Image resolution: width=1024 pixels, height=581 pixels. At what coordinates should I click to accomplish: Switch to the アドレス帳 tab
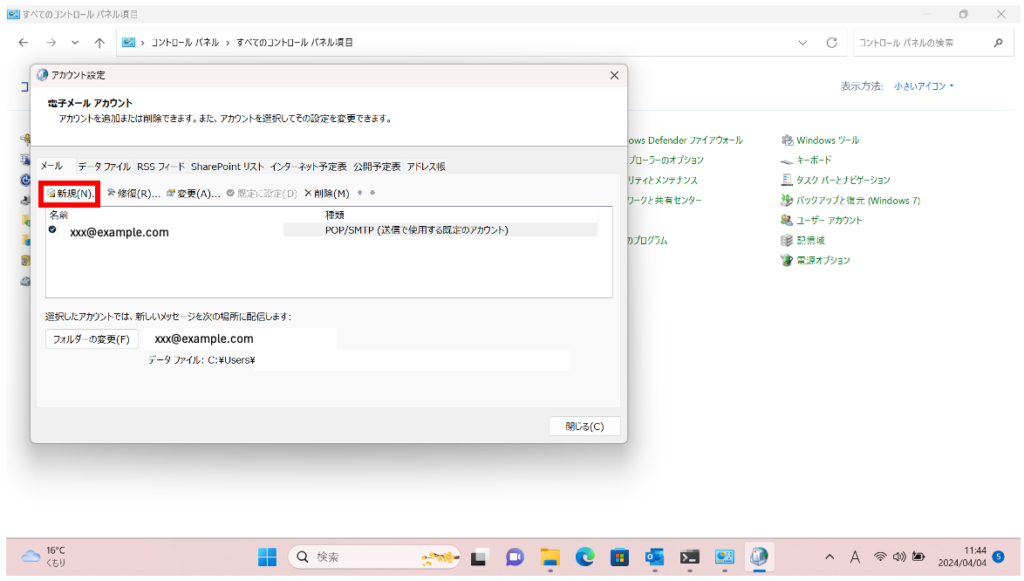426,166
